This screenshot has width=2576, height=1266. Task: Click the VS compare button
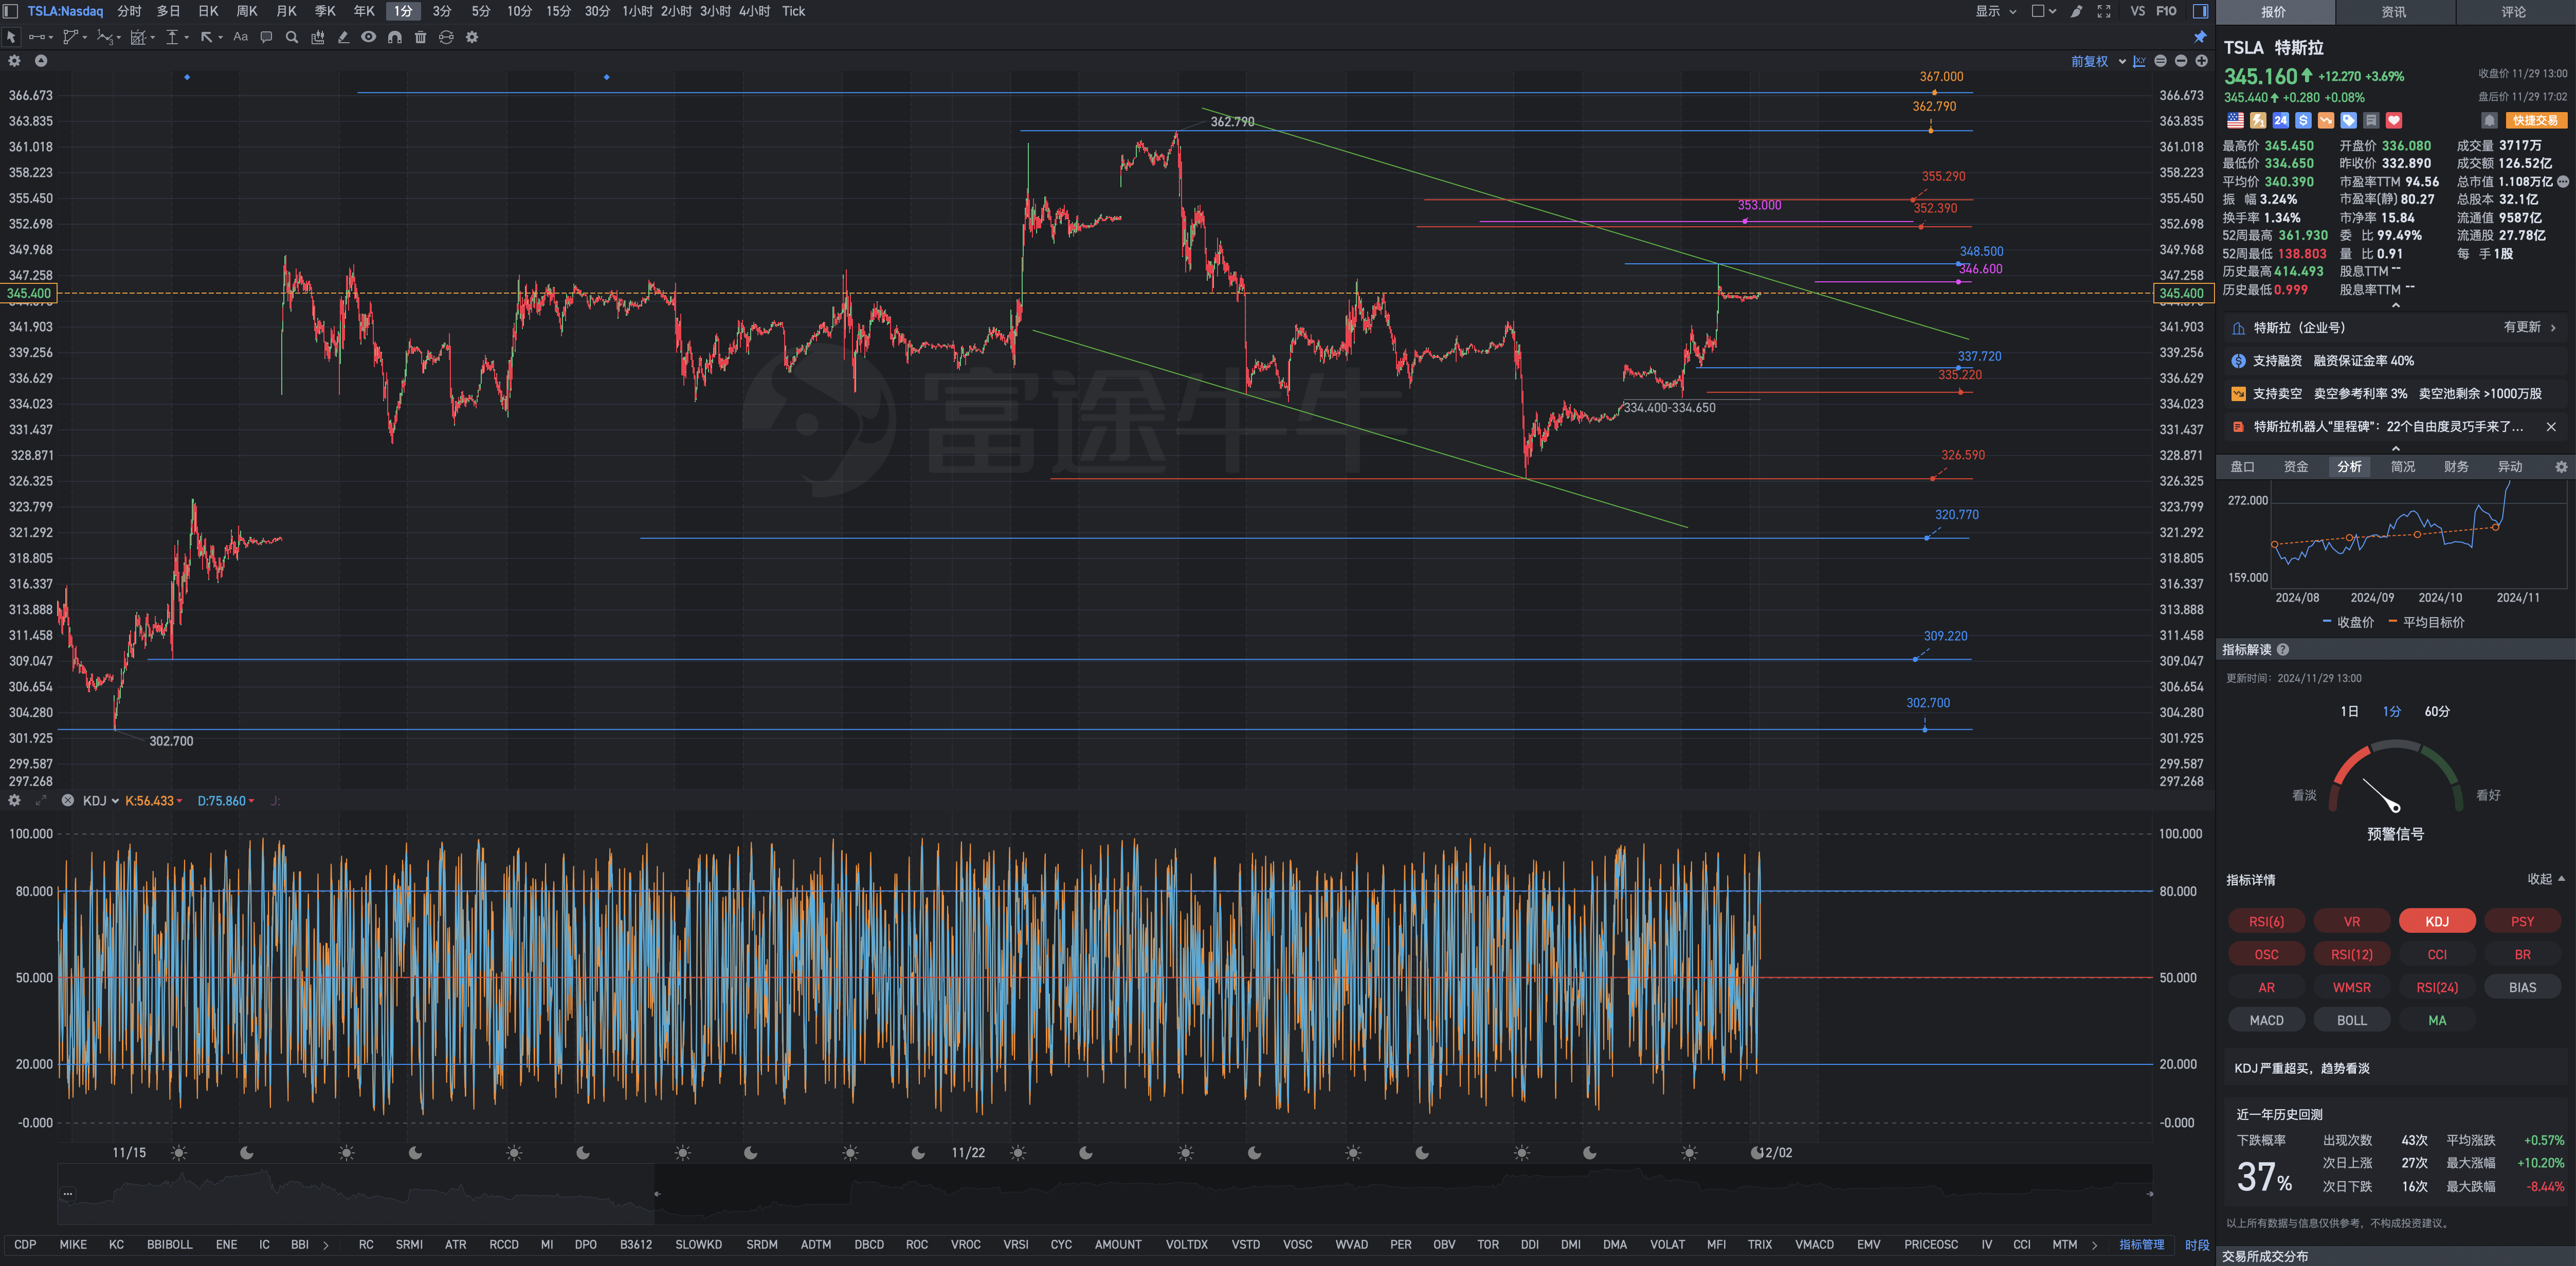[x=2137, y=11]
